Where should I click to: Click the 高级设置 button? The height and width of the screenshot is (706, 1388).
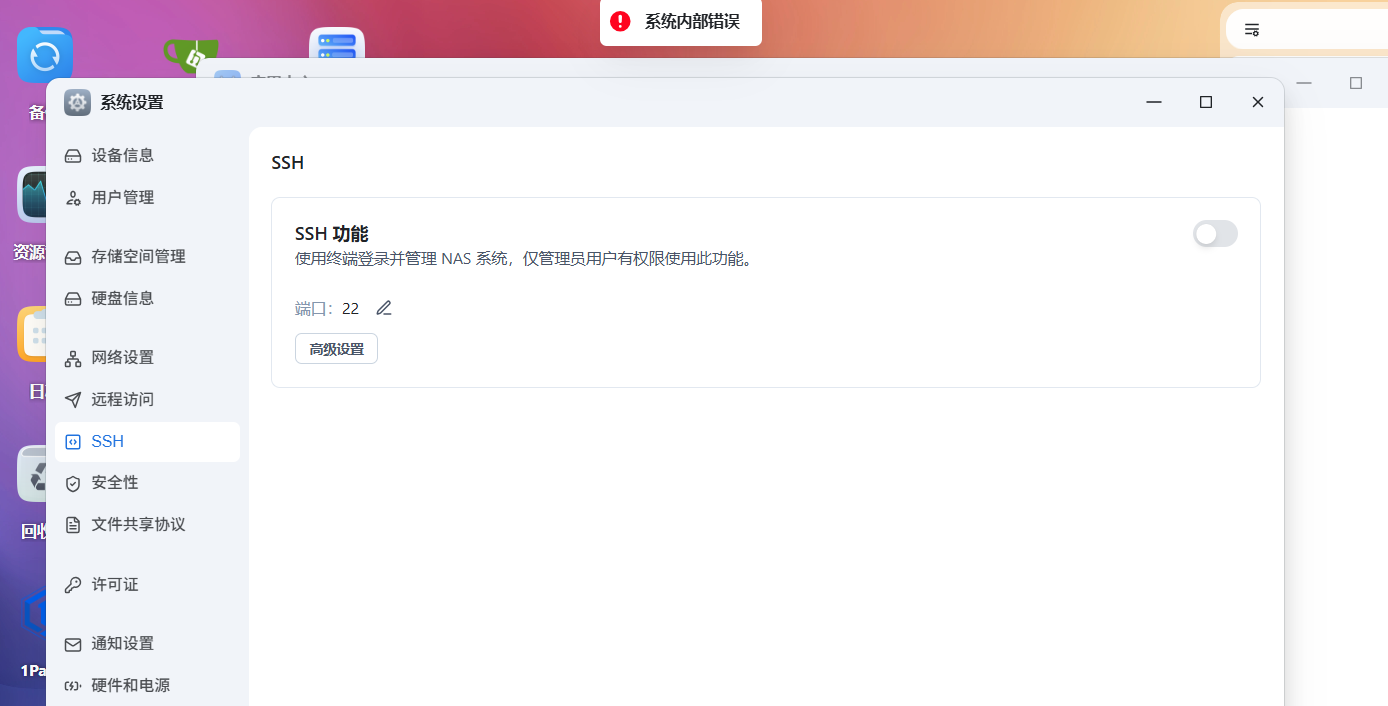(x=336, y=348)
